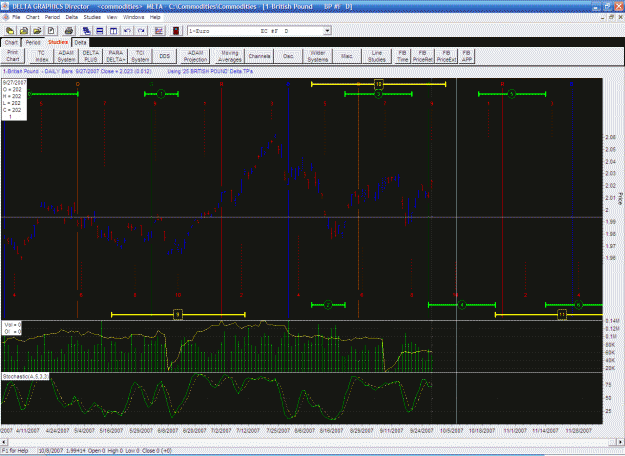Click green circled marker 2 at bottom
The image size is (625, 456).
(x=328, y=305)
